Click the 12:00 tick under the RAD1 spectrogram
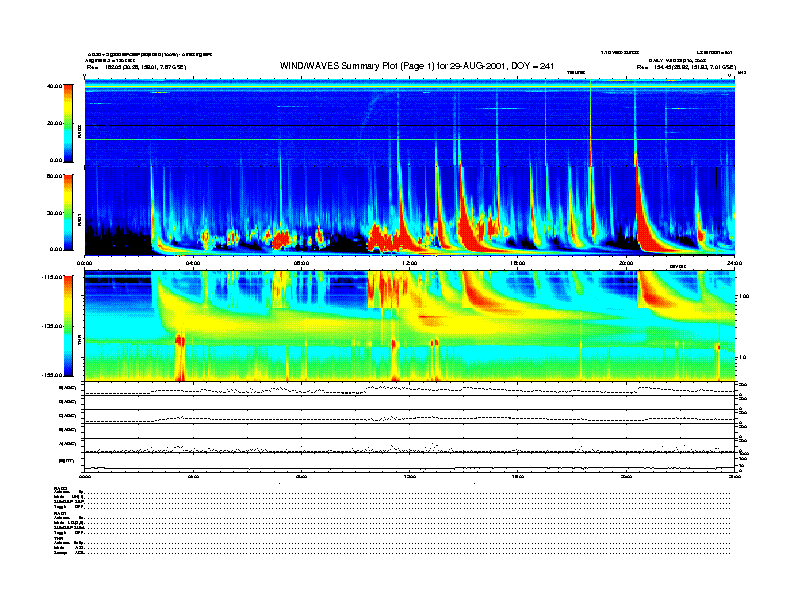 pos(409,263)
